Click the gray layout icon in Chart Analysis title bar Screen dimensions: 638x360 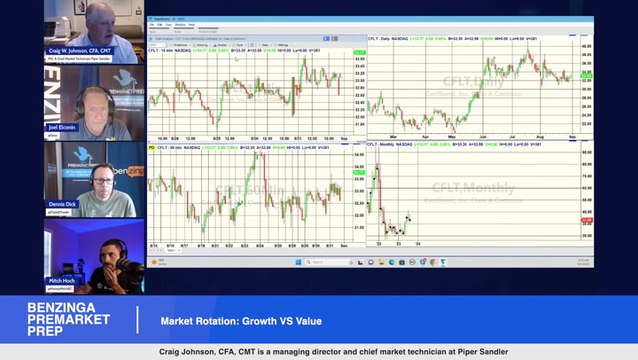(335, 39)
